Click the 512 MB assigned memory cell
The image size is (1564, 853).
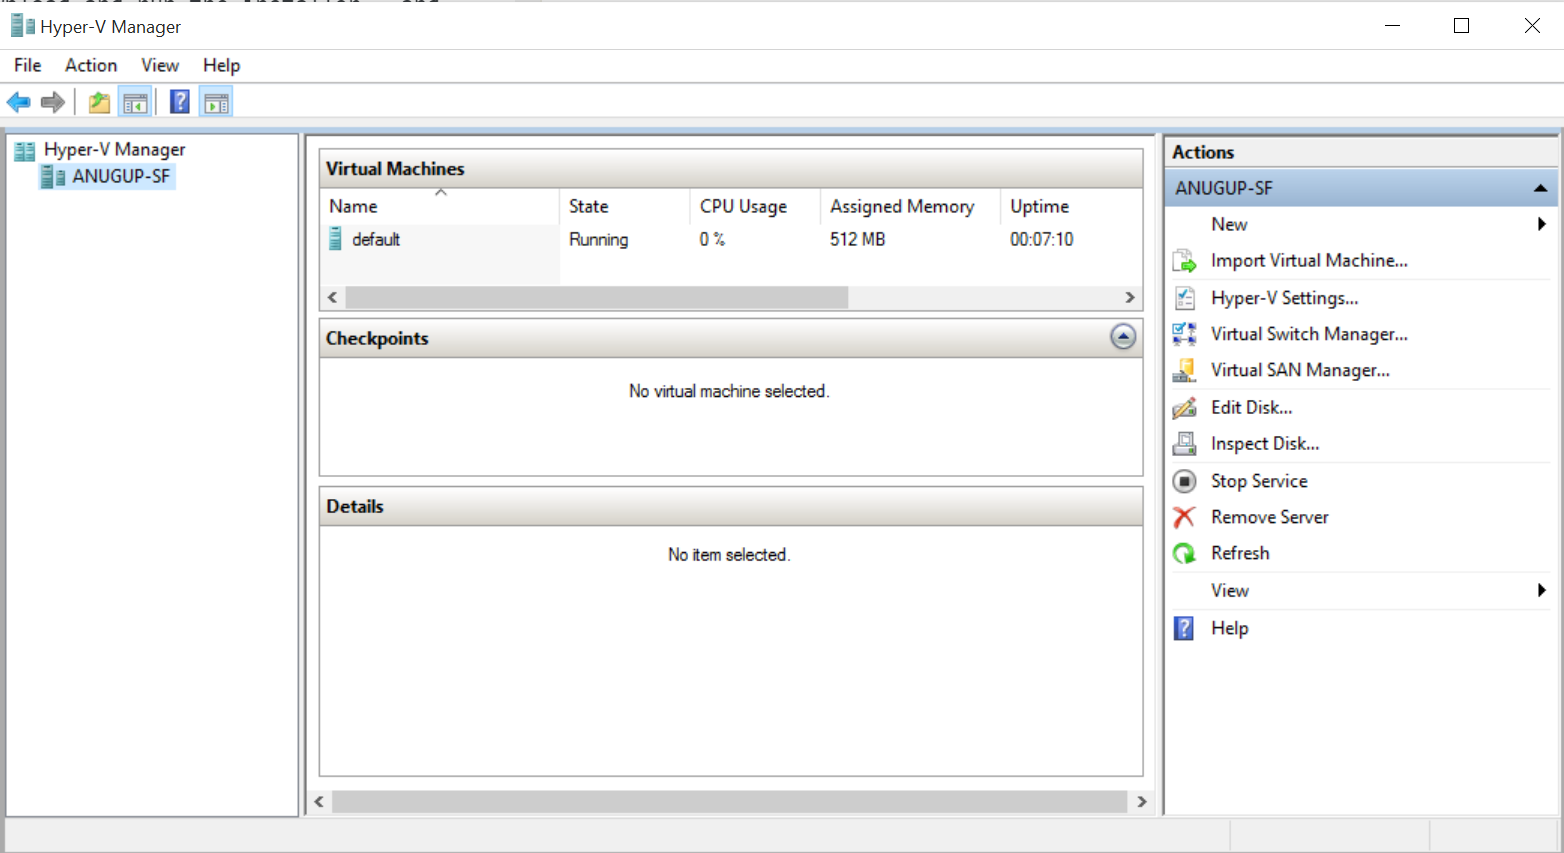(857, 239)
